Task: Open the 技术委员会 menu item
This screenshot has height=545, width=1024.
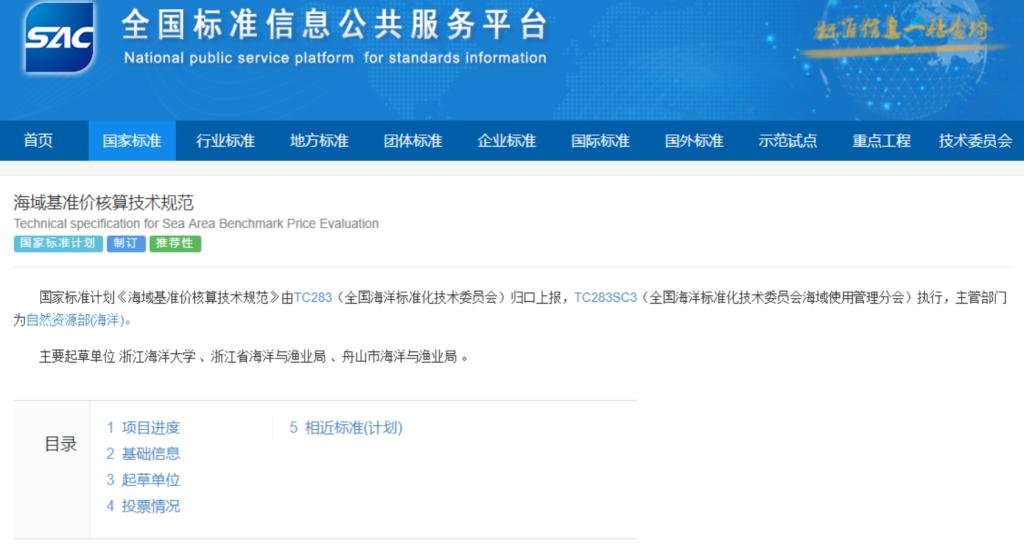Action: (x=975, y=141)
